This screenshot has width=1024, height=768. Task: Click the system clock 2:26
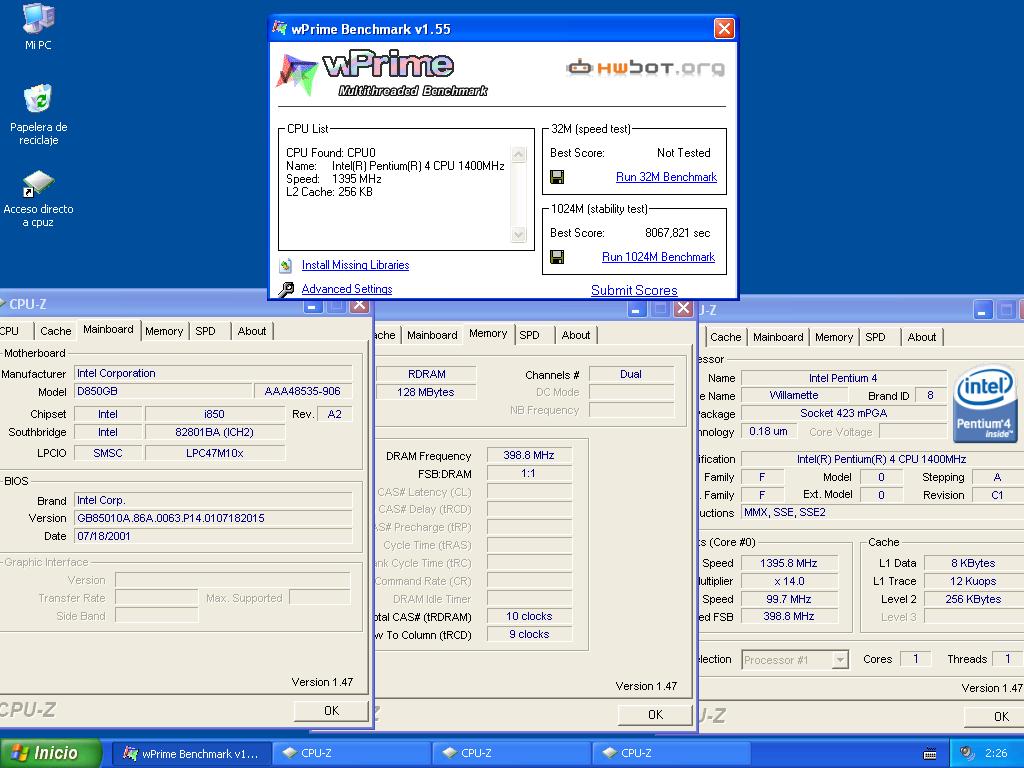point(996,753)
